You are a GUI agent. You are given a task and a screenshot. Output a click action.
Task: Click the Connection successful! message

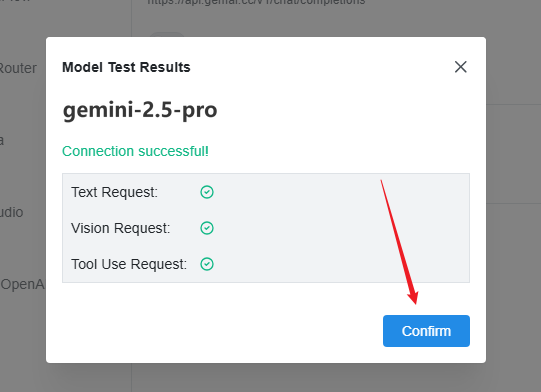coord(135,151)
